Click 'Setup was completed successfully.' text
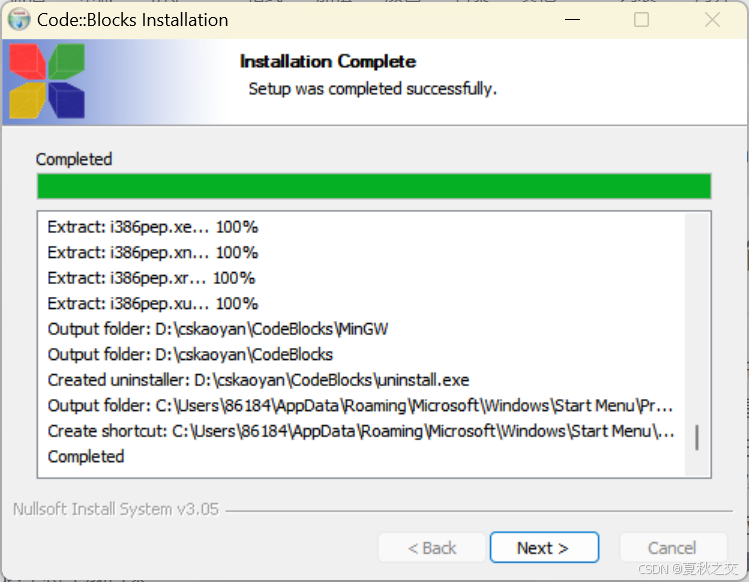The width and height of the screenshot is (749, 582). coord(373,89)
